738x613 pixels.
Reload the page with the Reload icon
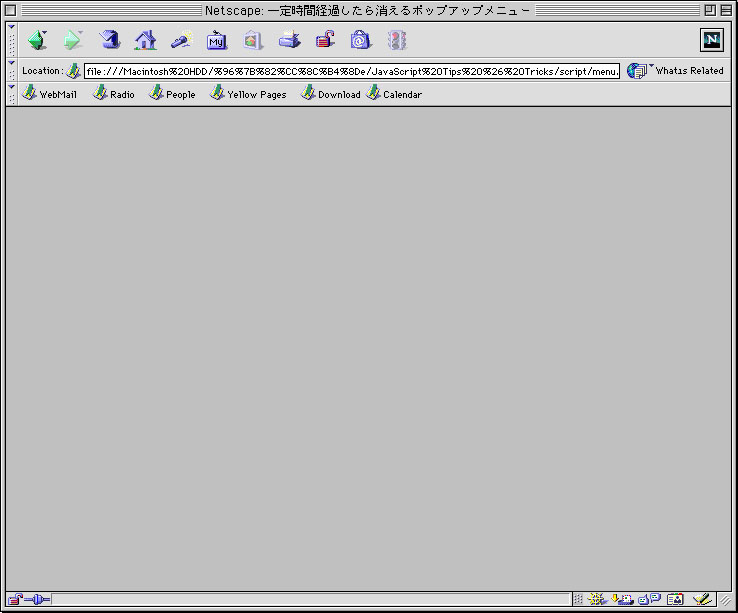tap(109, 40)
